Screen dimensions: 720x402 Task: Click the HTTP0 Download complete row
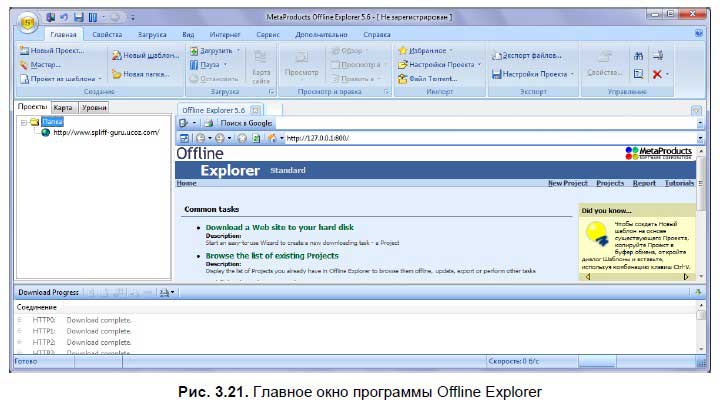(81, 320)
